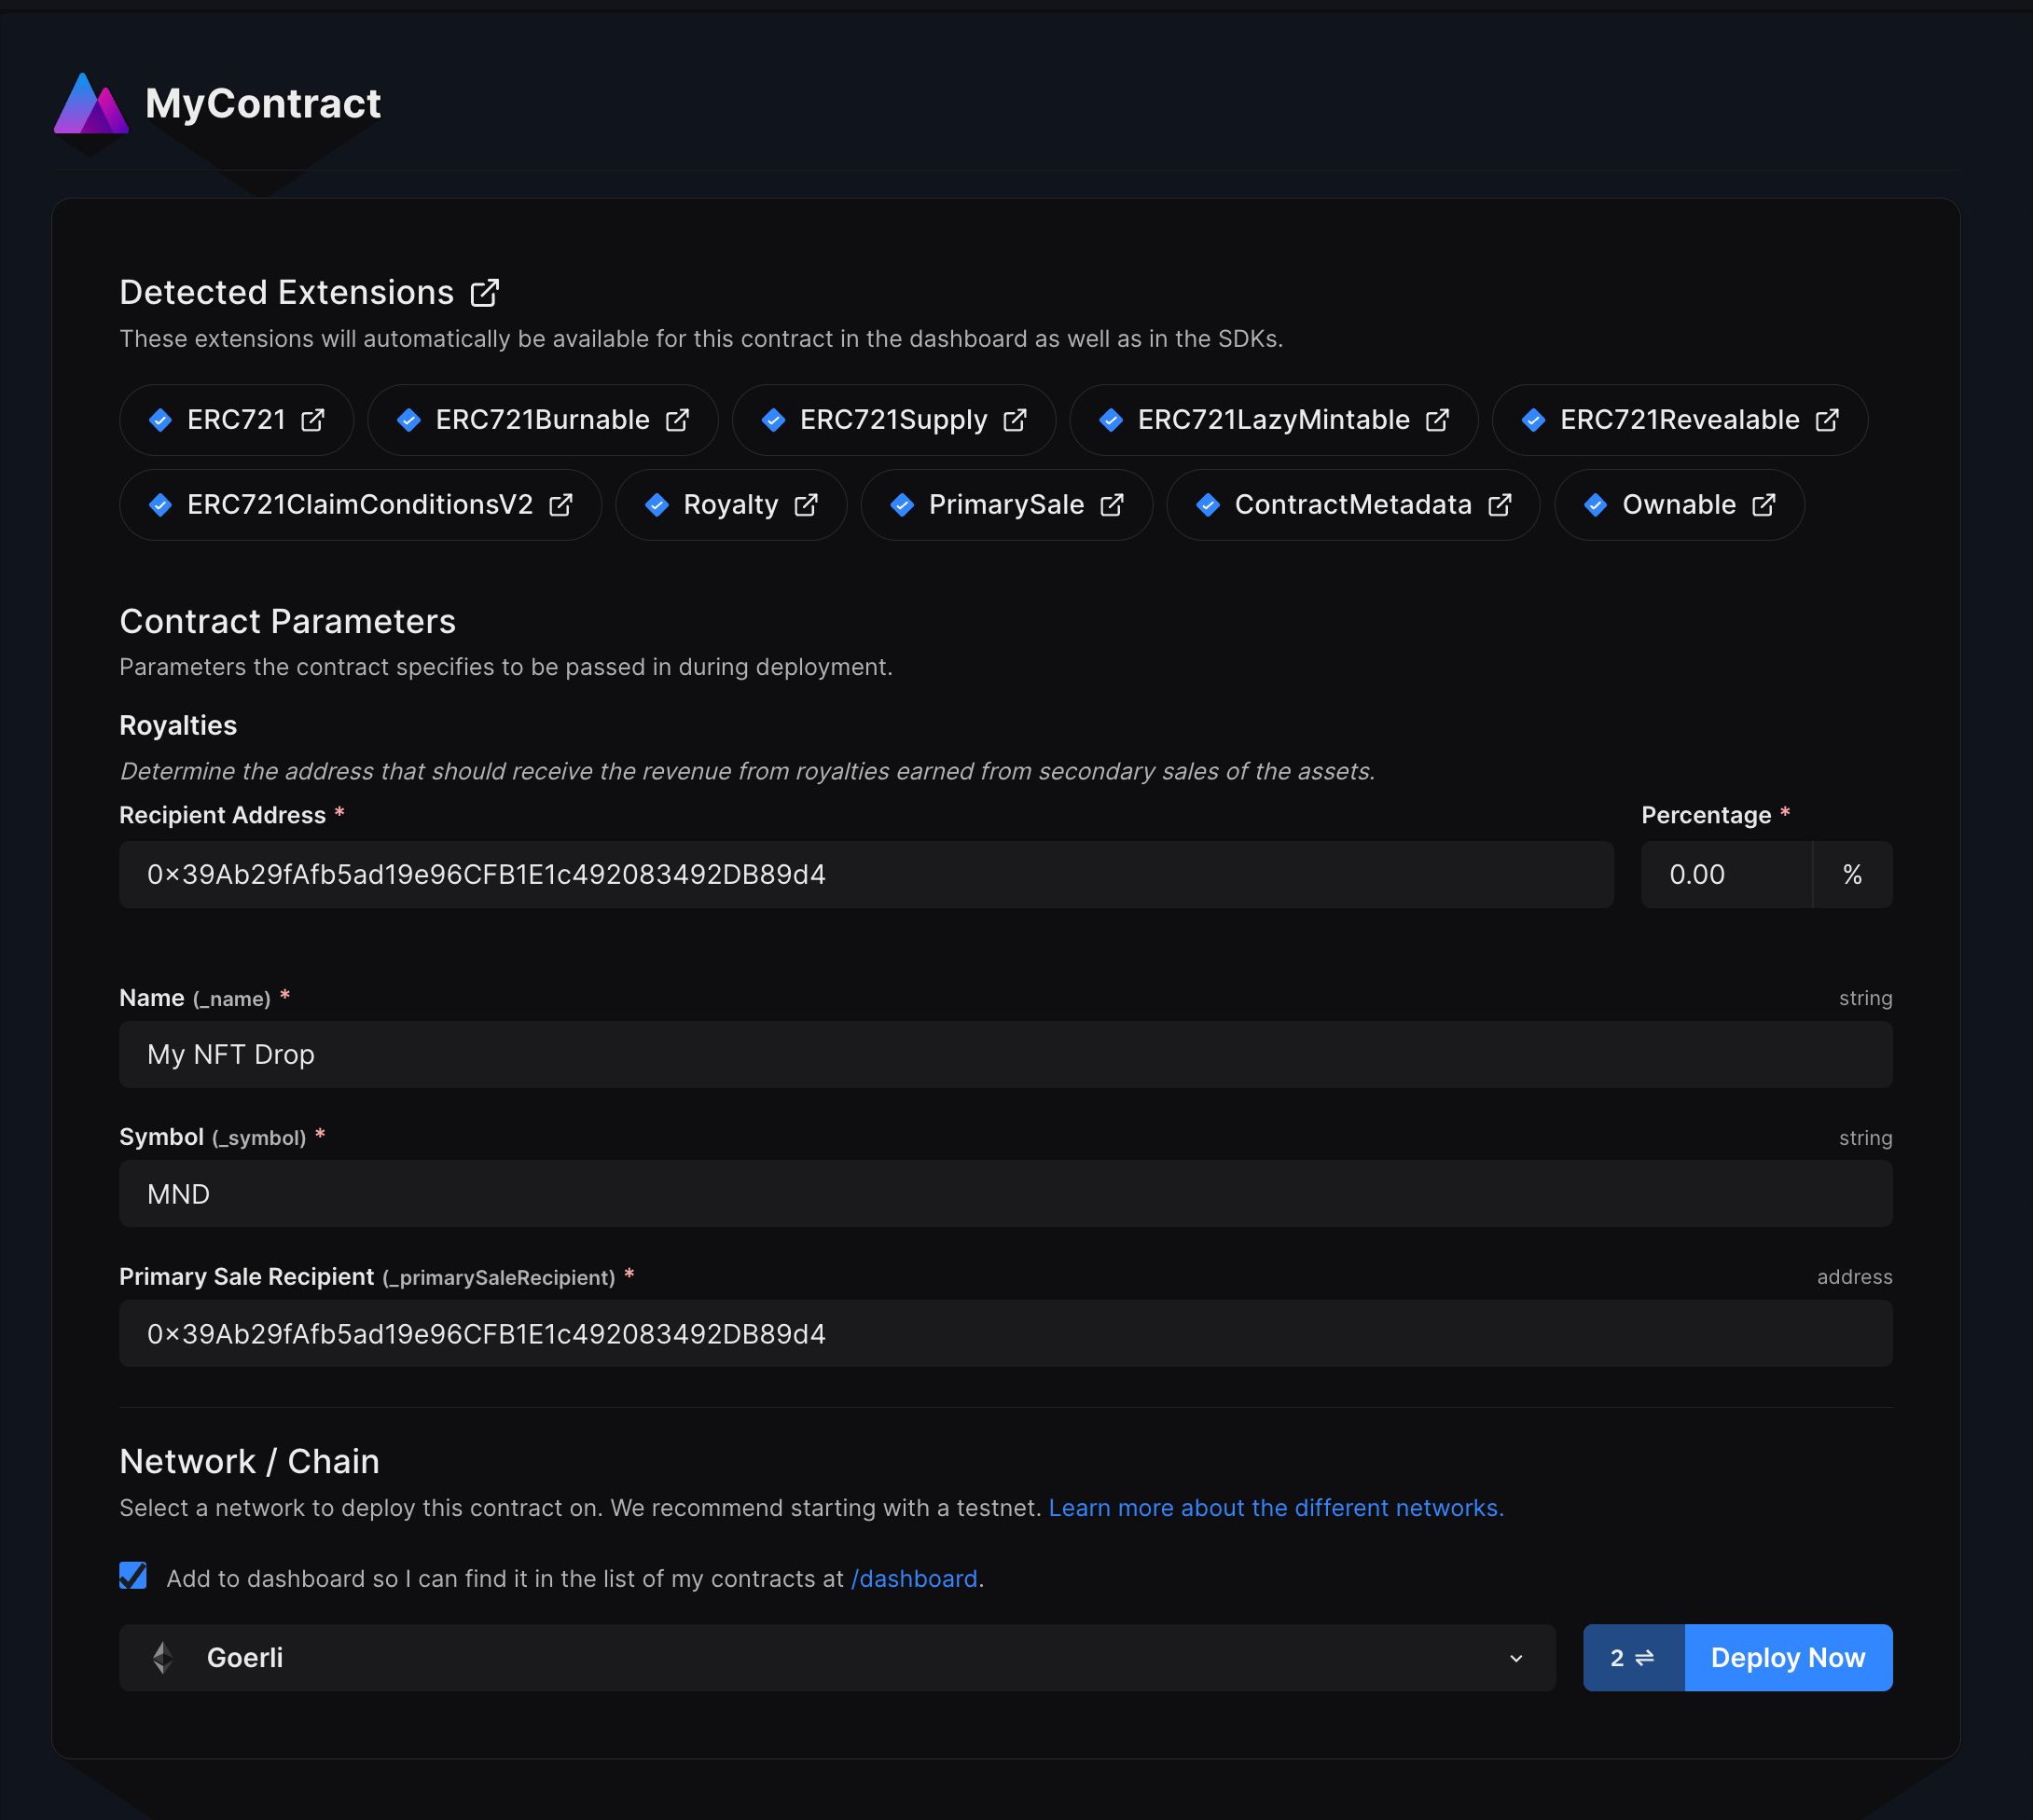Click the PrimarySale extension badge
The height and width of the screenshot is (1820, 2033).
(x=1004, y=505)
